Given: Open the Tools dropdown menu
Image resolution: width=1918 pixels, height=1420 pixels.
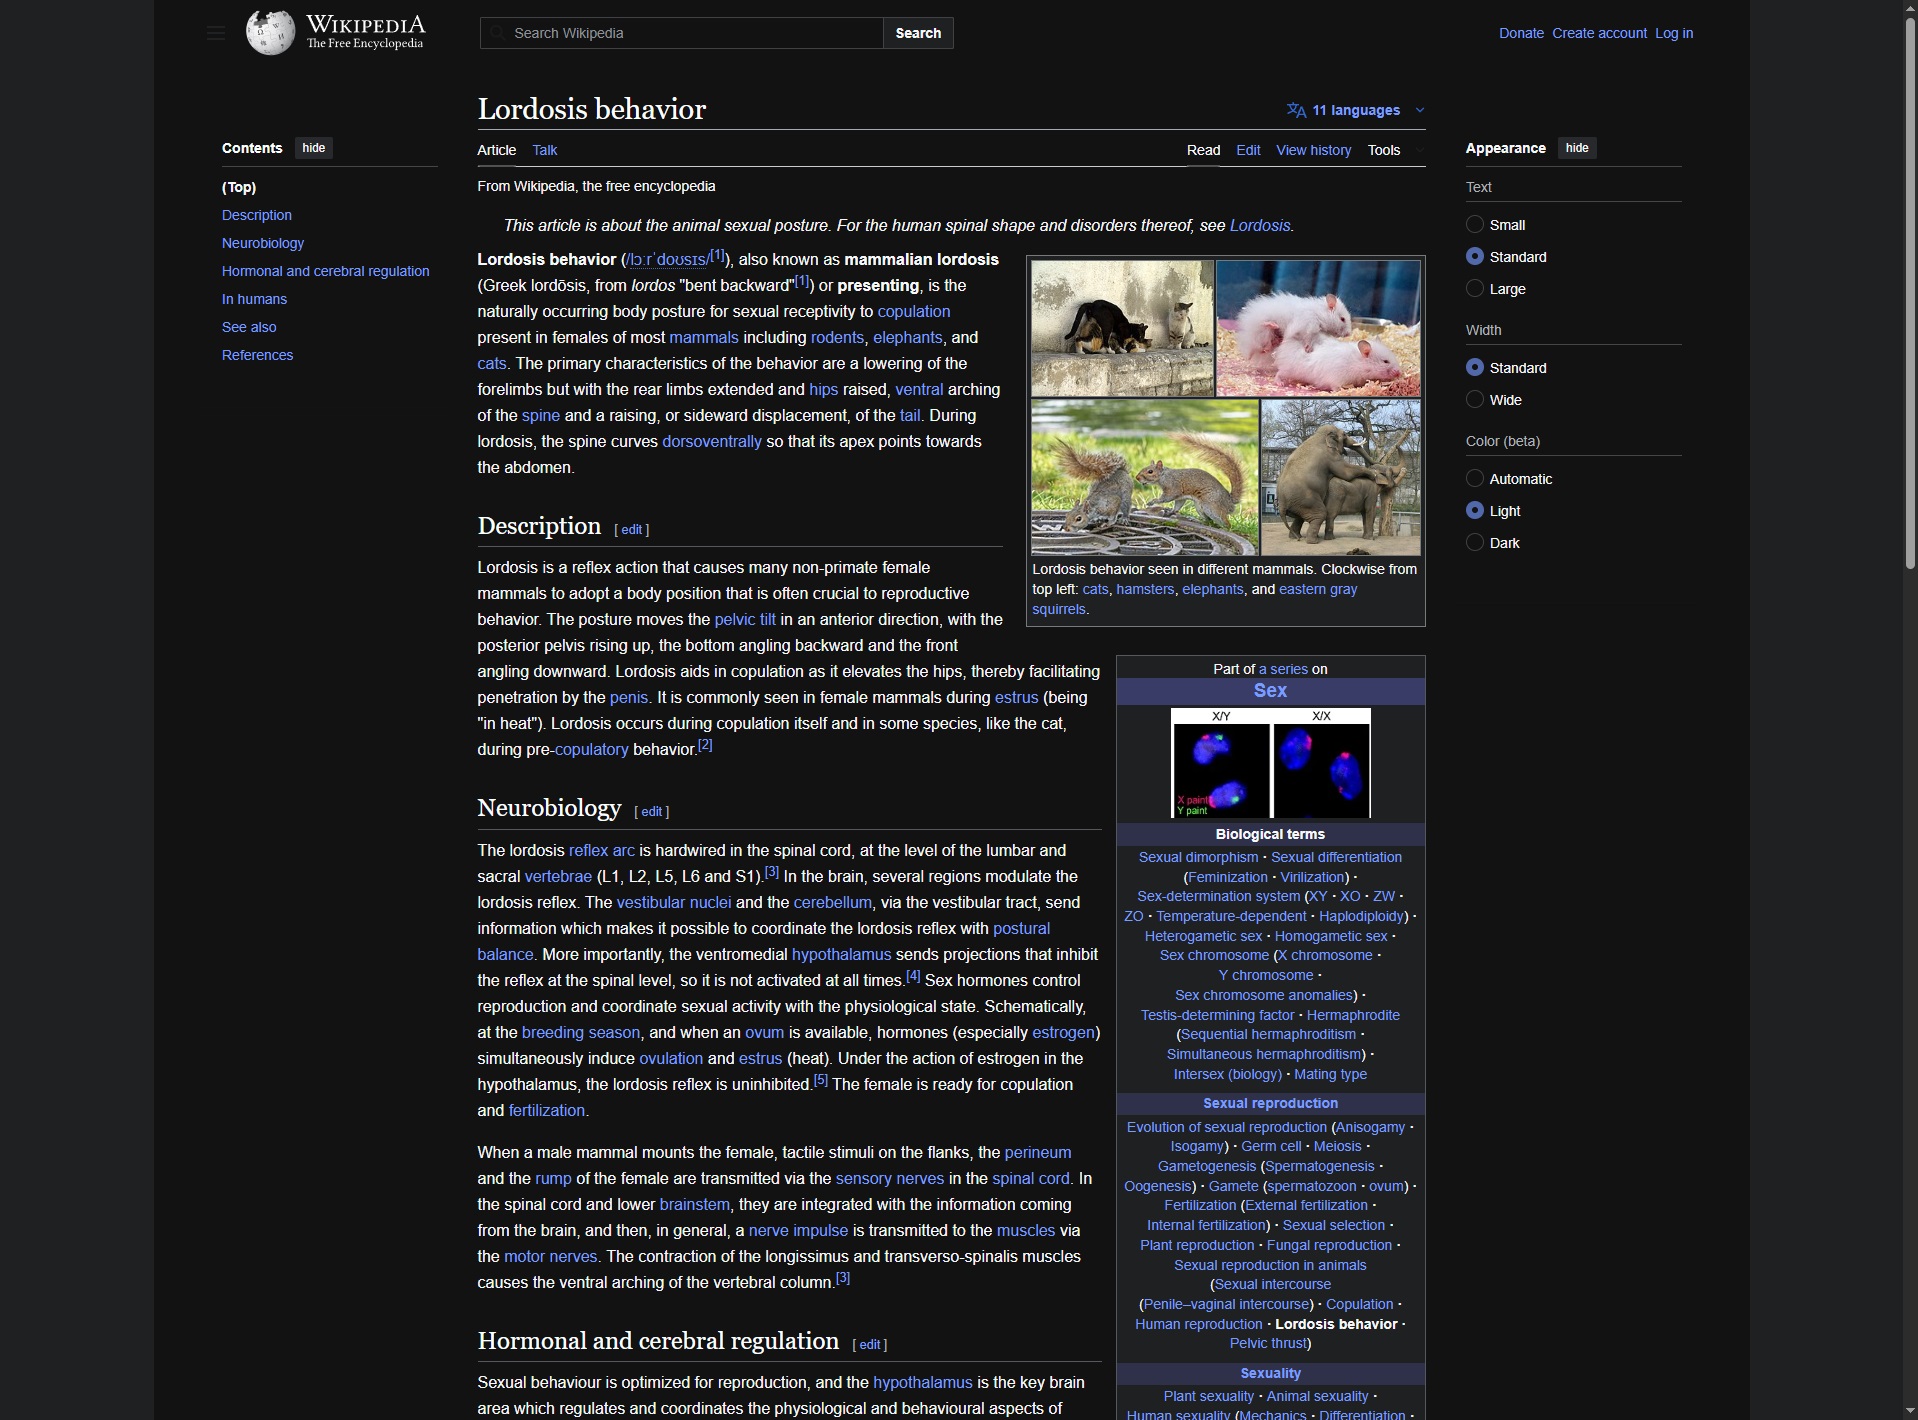Looking at the screenshot, I should 1394,150.
